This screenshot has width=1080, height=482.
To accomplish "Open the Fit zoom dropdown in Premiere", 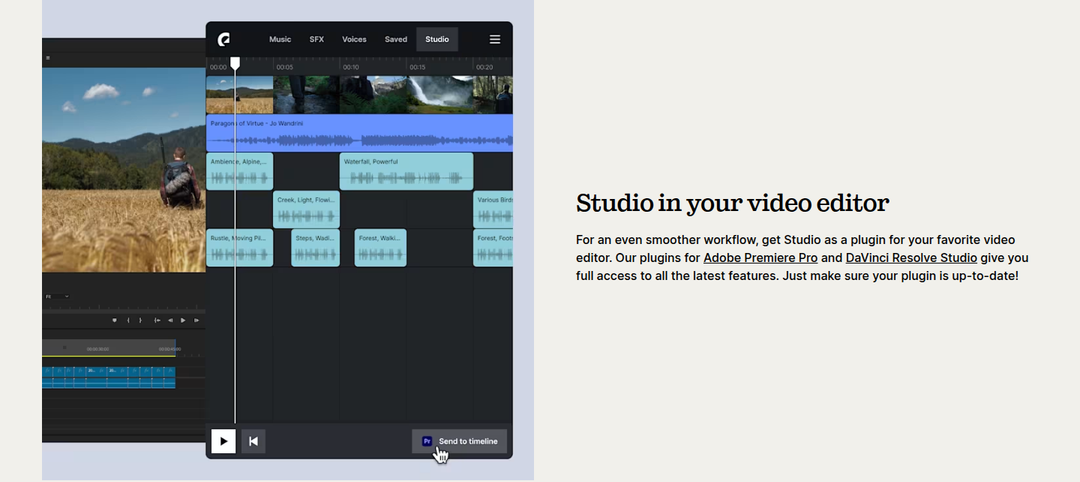I will 57,297.
